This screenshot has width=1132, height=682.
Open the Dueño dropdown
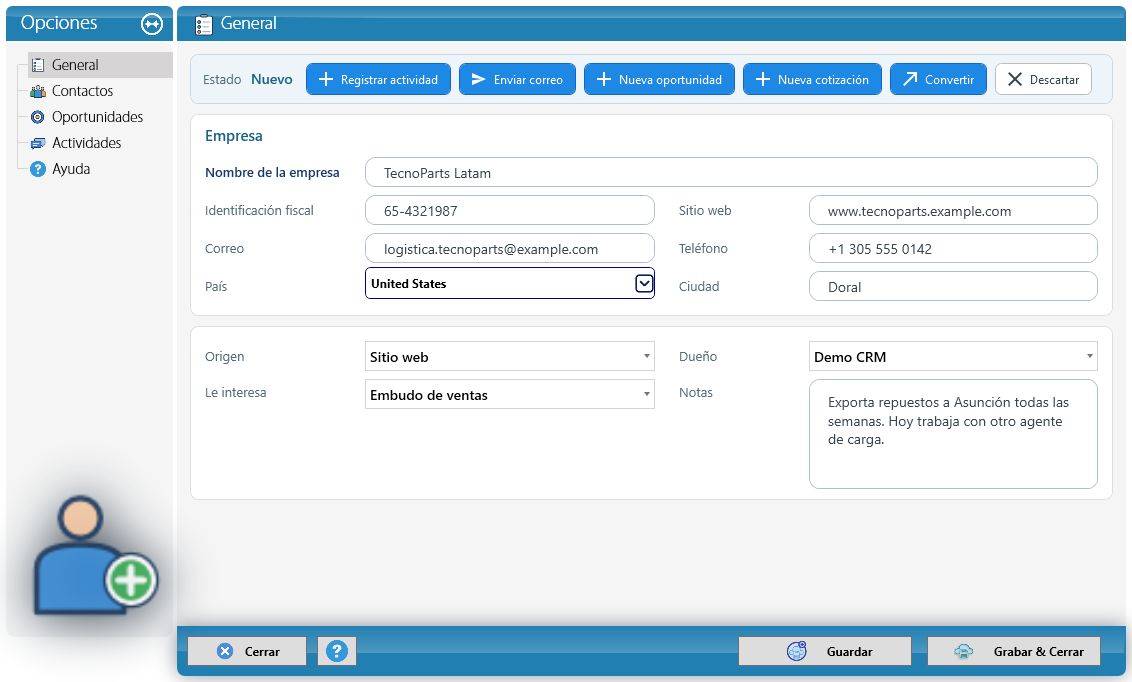[x=1089, y=357]
